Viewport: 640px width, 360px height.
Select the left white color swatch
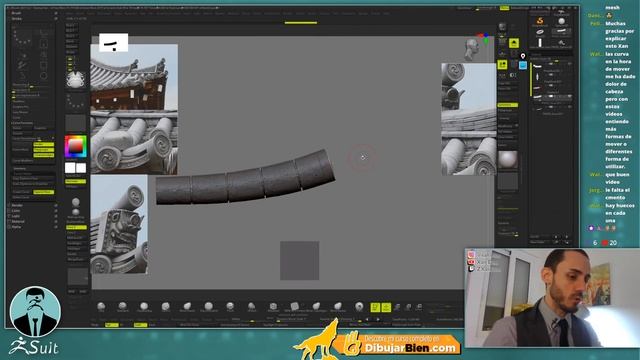tap(70, 168)
